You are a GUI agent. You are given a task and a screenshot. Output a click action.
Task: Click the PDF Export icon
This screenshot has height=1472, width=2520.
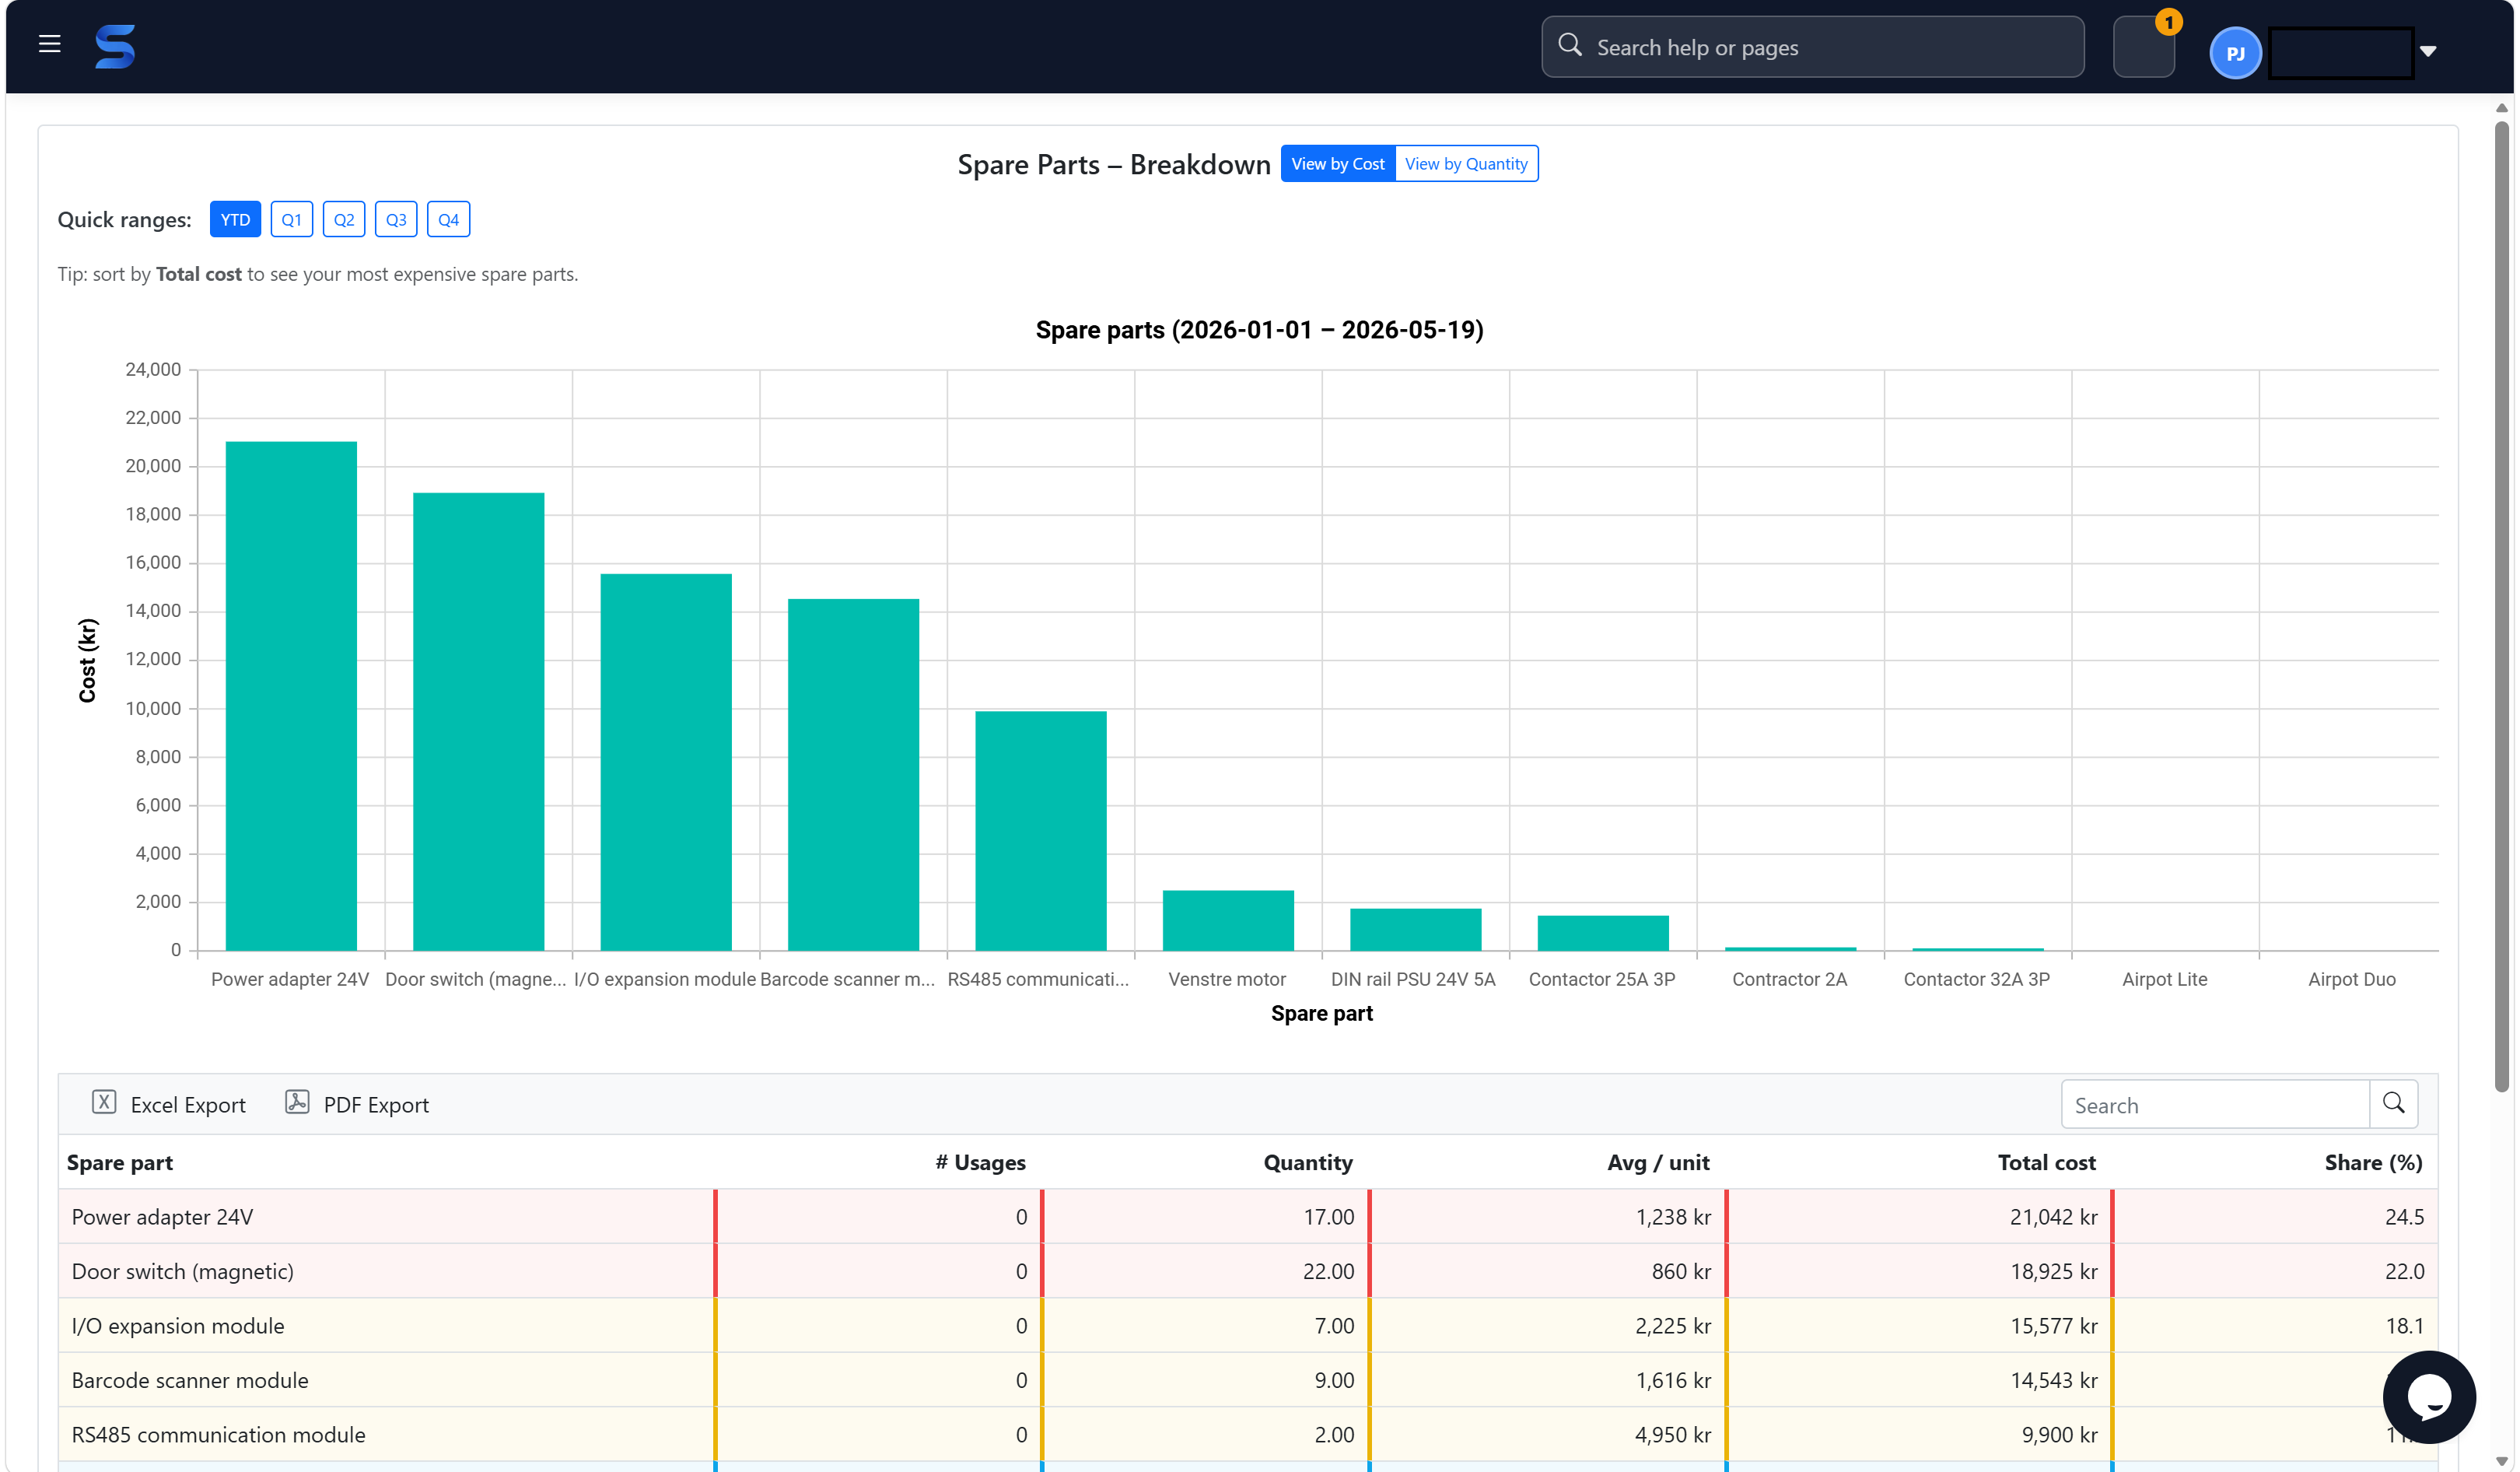(297, 1102)
